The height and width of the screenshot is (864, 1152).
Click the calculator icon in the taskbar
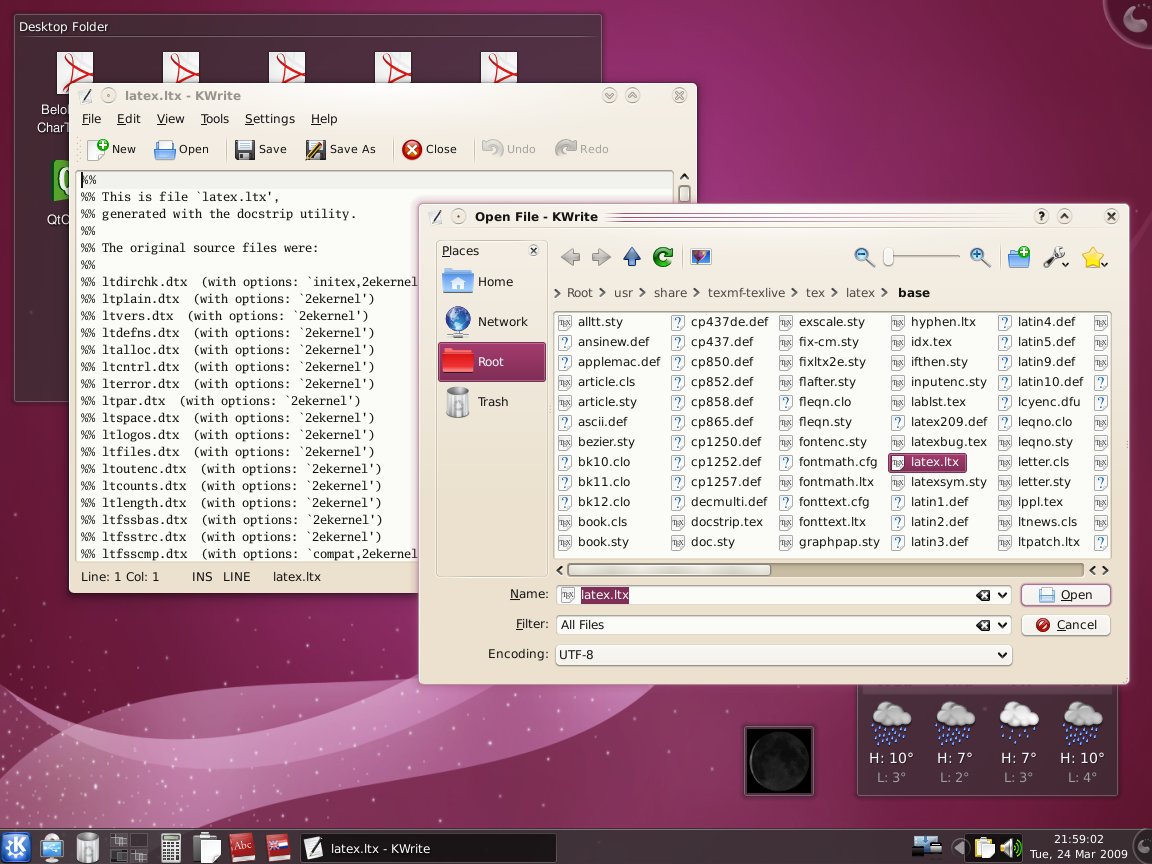click(170, 848)
